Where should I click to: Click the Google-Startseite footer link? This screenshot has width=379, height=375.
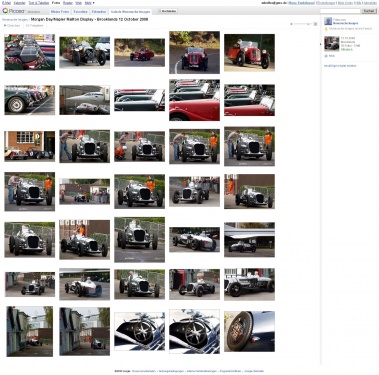(254, 371)
